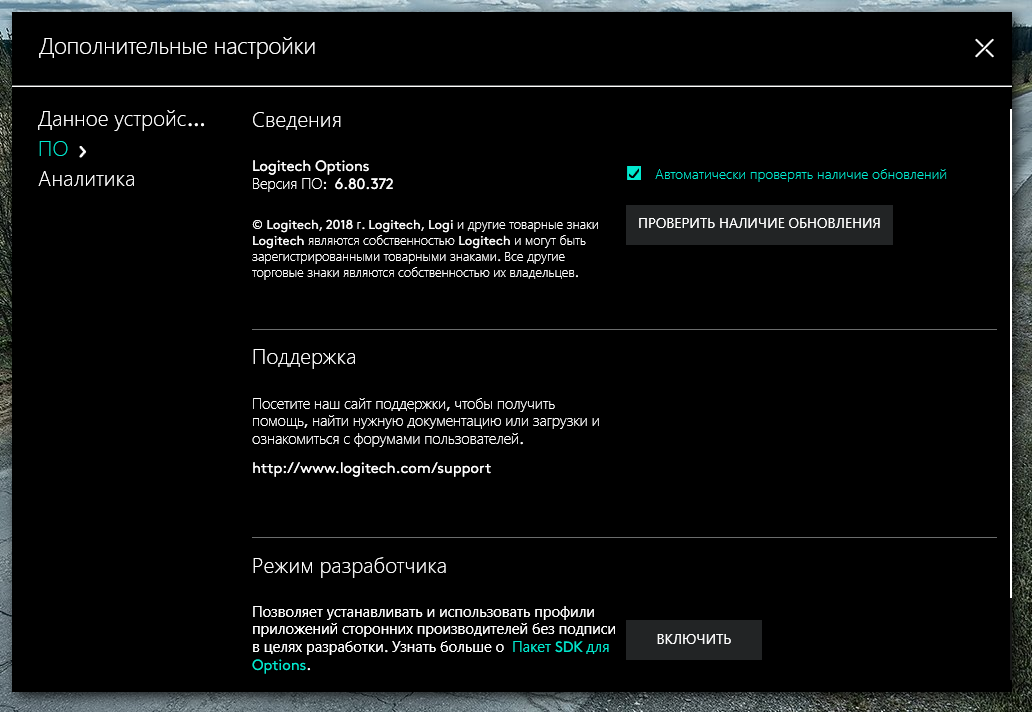The image size is (1032, 712).
Task: Open the Пакет SDK для Options link
Action: (x=430, y=655)
